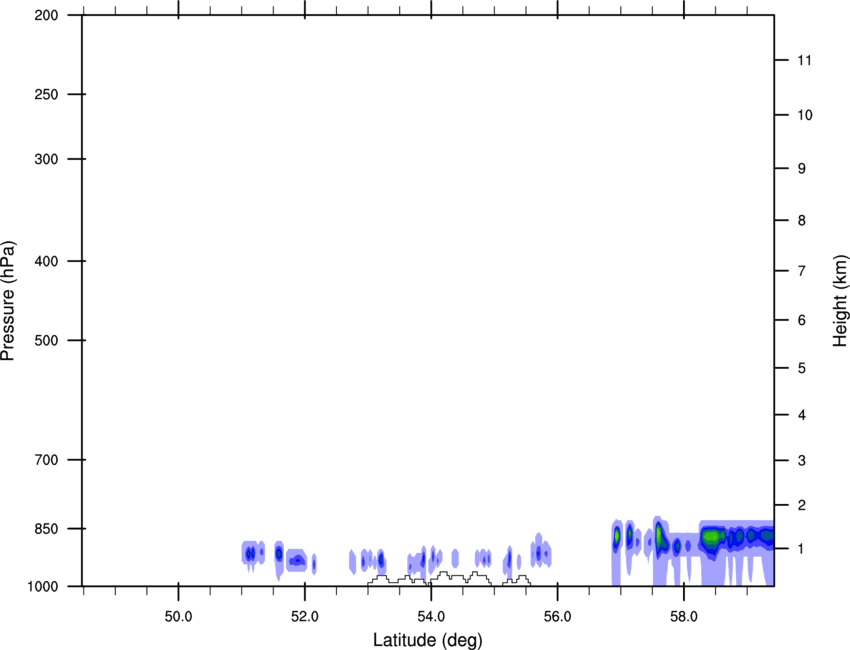Click latitude tick label 58.0
This screenshot has width=850, height=650.
pyautogui.click(x=684, y=617)
